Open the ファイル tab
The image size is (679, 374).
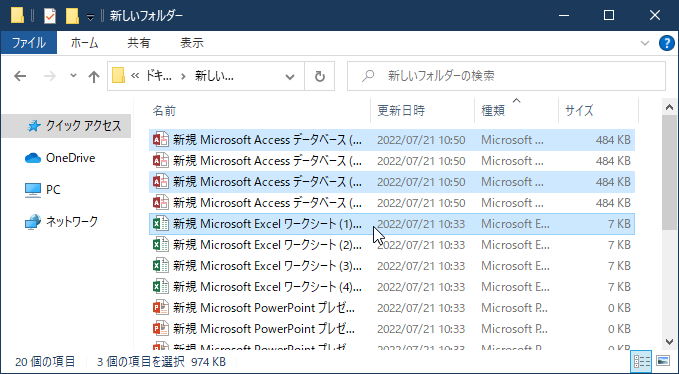(29, 43)
